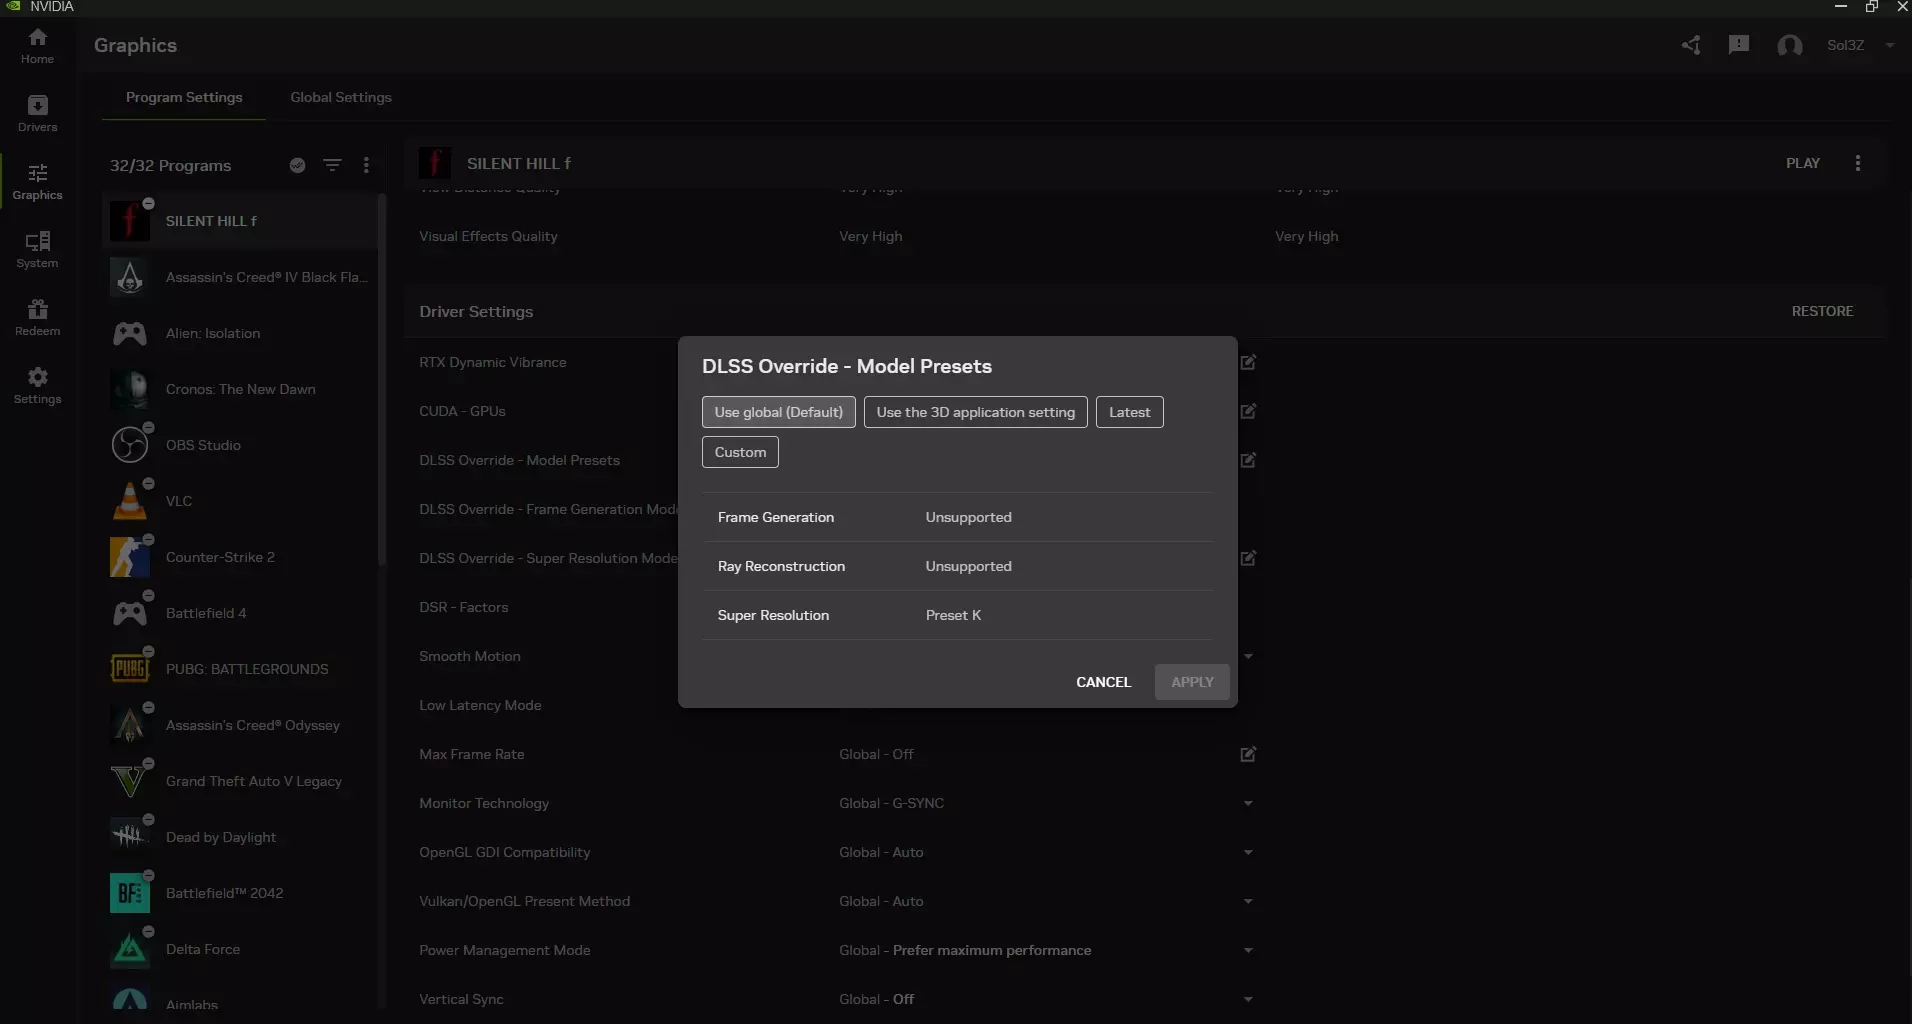
Task: Click the filter programs icon
Action: (x=332, y=165)
